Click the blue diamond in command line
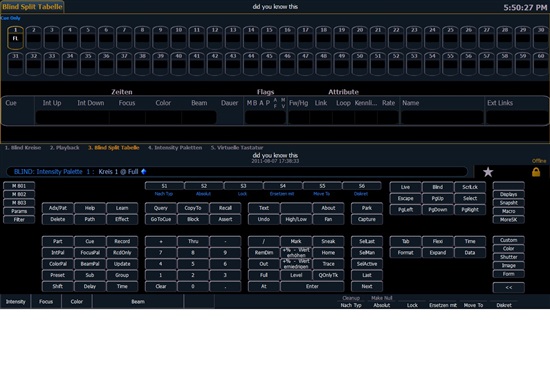Image resolution: width=550 pixels, height=367 pixels. (143, 172)
